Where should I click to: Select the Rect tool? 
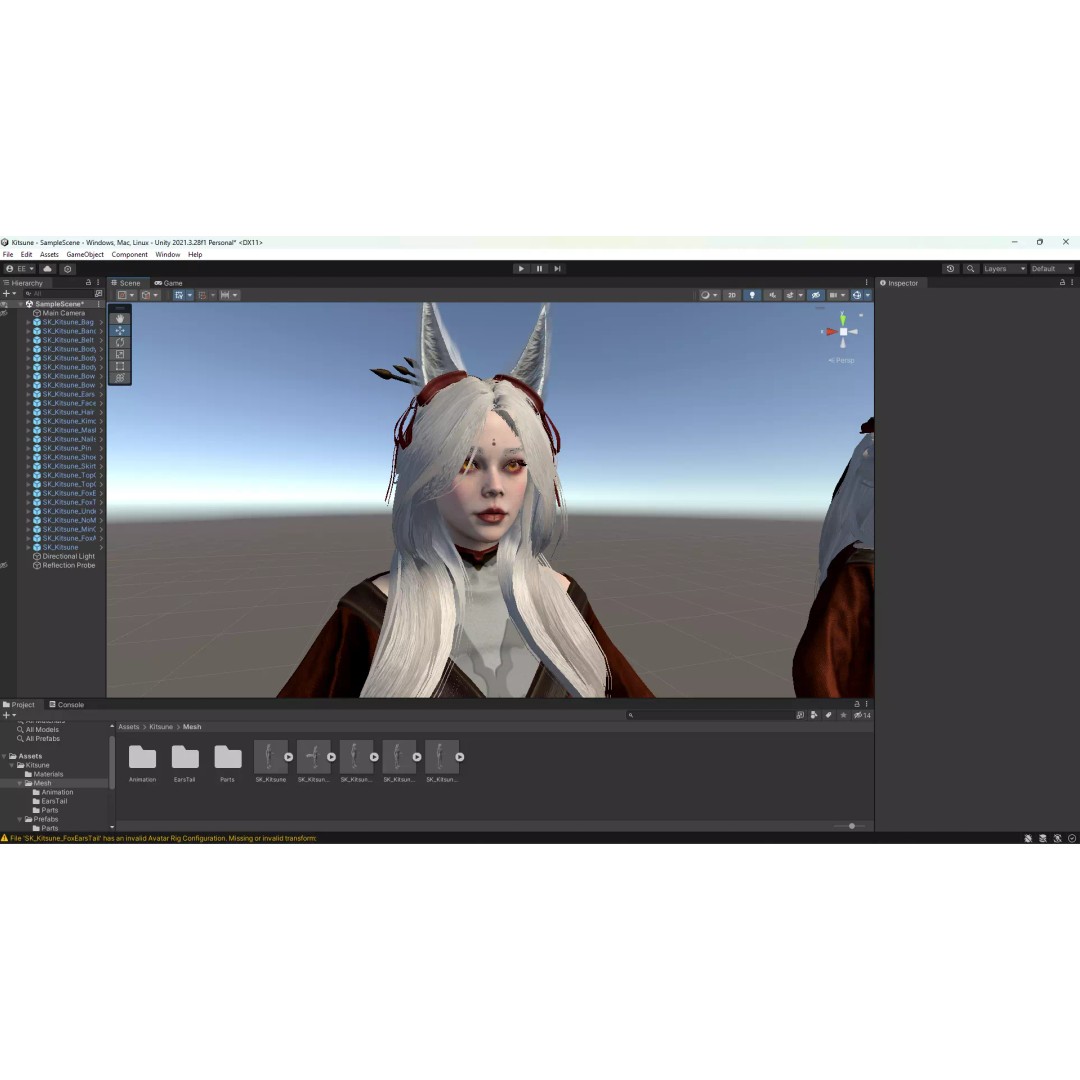(x=120, y=366)
